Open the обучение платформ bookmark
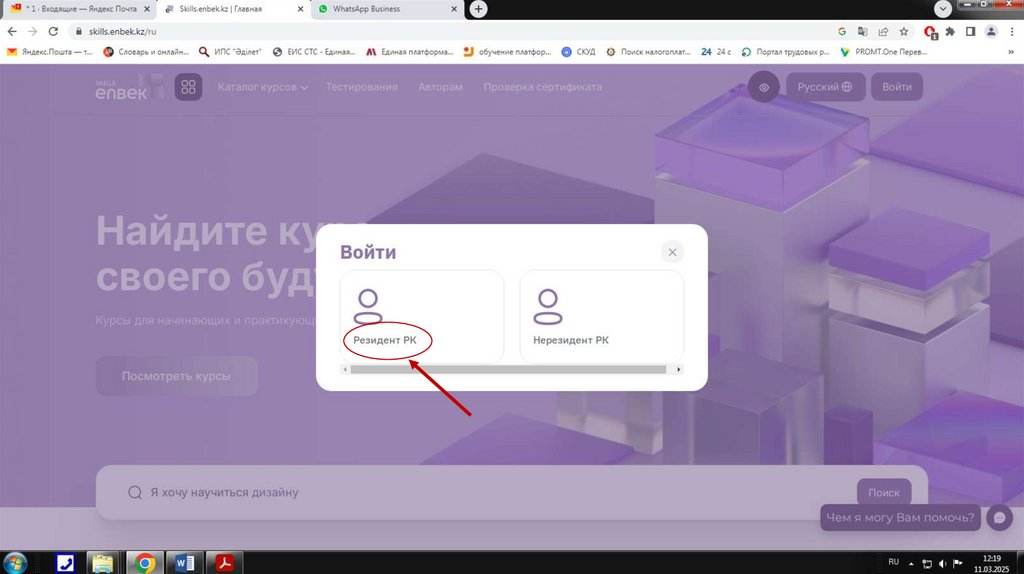 507,52
